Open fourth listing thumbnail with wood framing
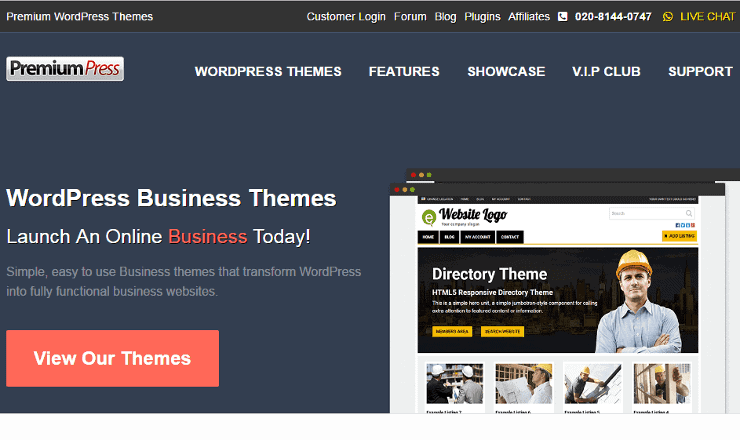The width and height of the screenshot is (740, 440). point(662,383)
